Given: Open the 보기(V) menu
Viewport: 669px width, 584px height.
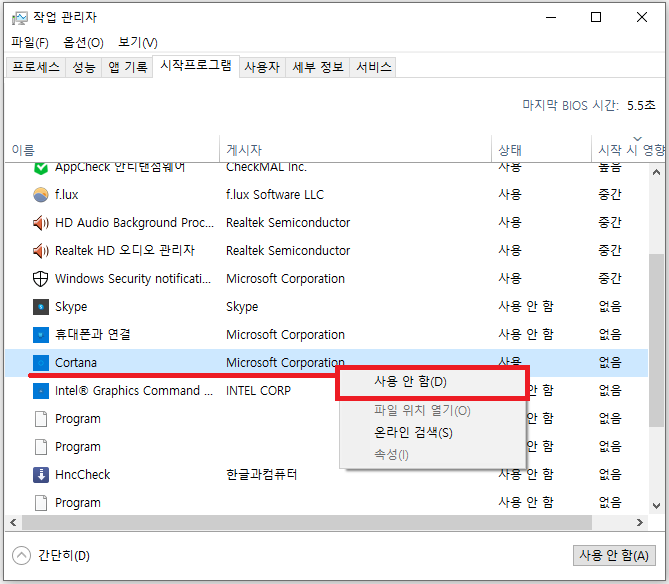Looking at the screenshot, I should tap(138, 42).
